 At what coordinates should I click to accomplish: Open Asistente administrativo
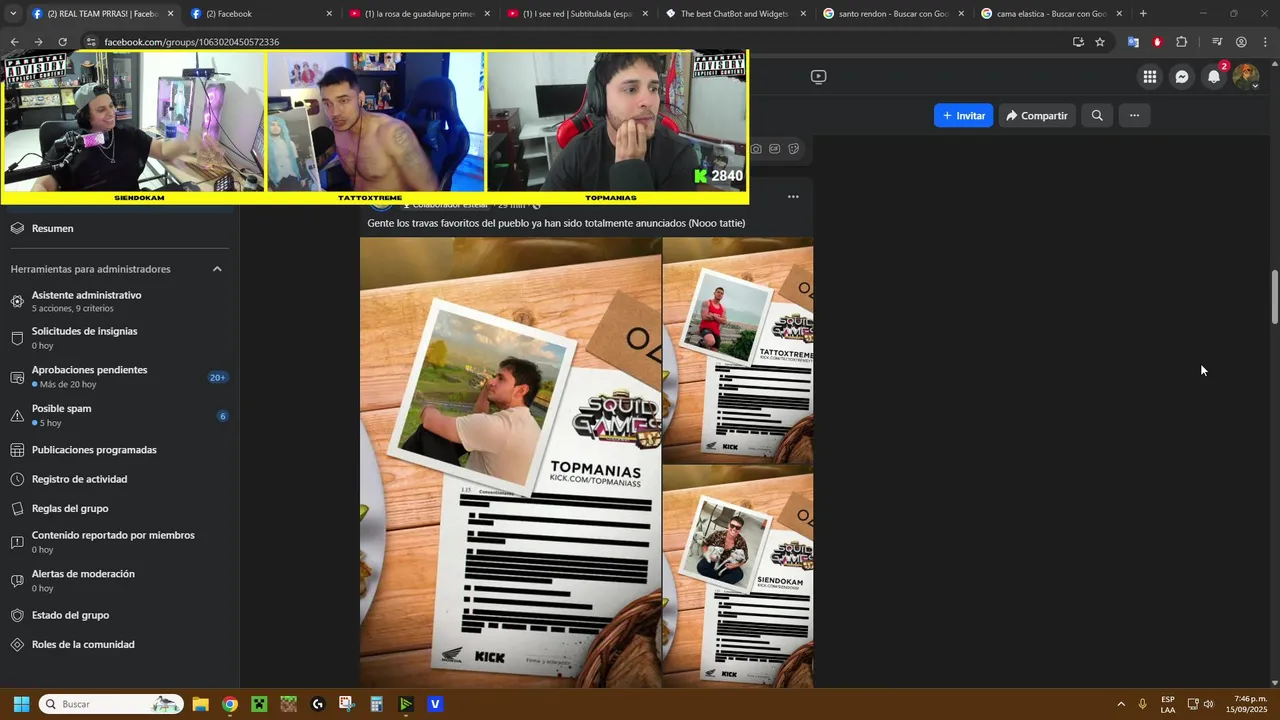118,301
